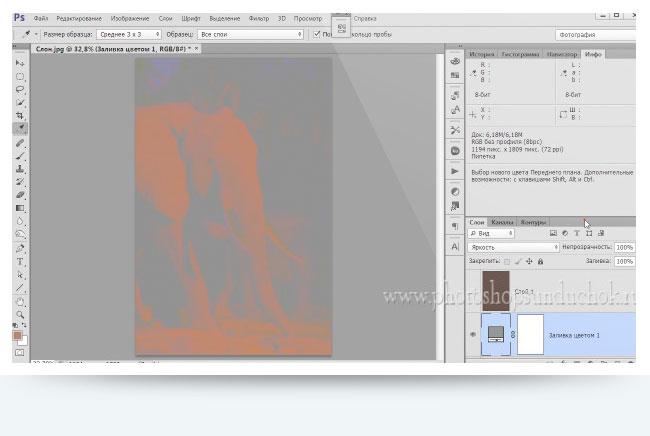The width and height of the screenshot is (650, 436).
Task: Select the Brush tool
Action: 20,156
